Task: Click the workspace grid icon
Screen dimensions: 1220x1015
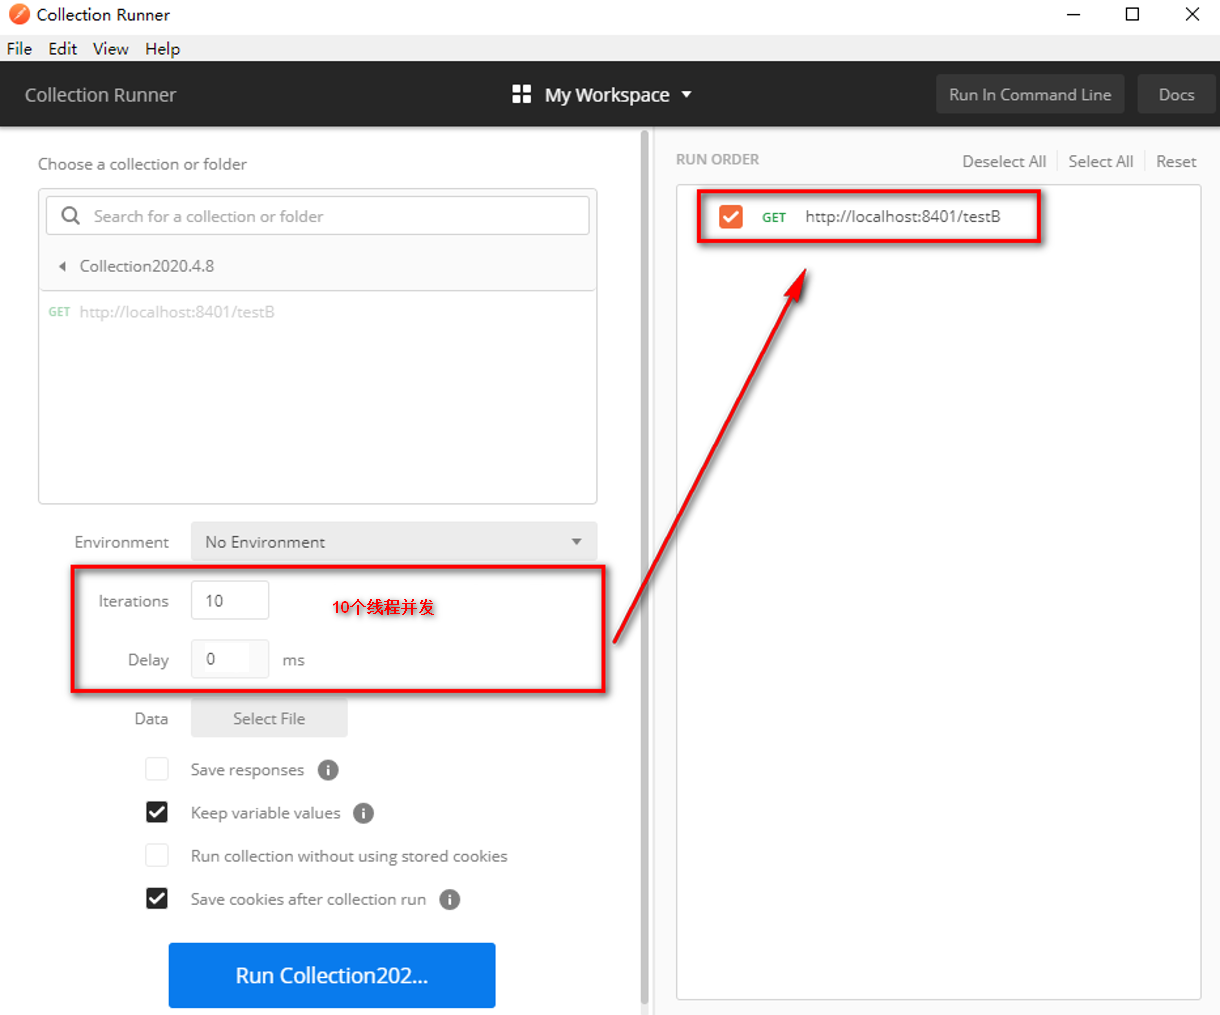Action: tap(521, 94)
